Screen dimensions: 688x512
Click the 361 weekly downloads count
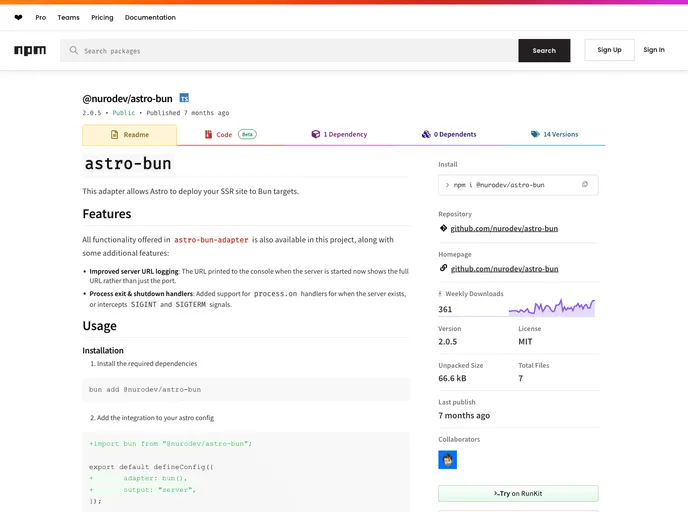(x=445, y=309)
